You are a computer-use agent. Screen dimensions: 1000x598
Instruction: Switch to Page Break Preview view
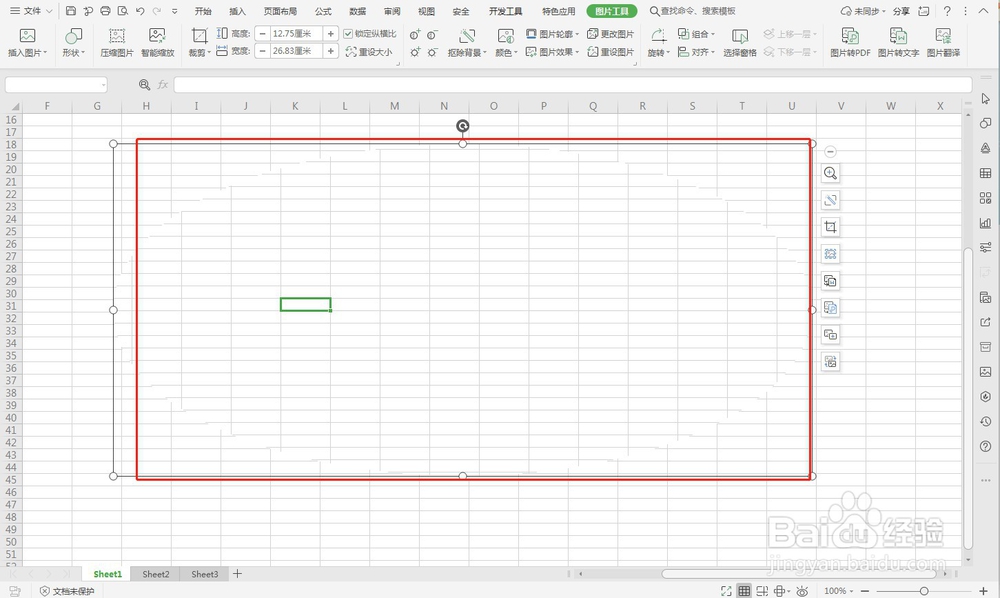(761, 591)
